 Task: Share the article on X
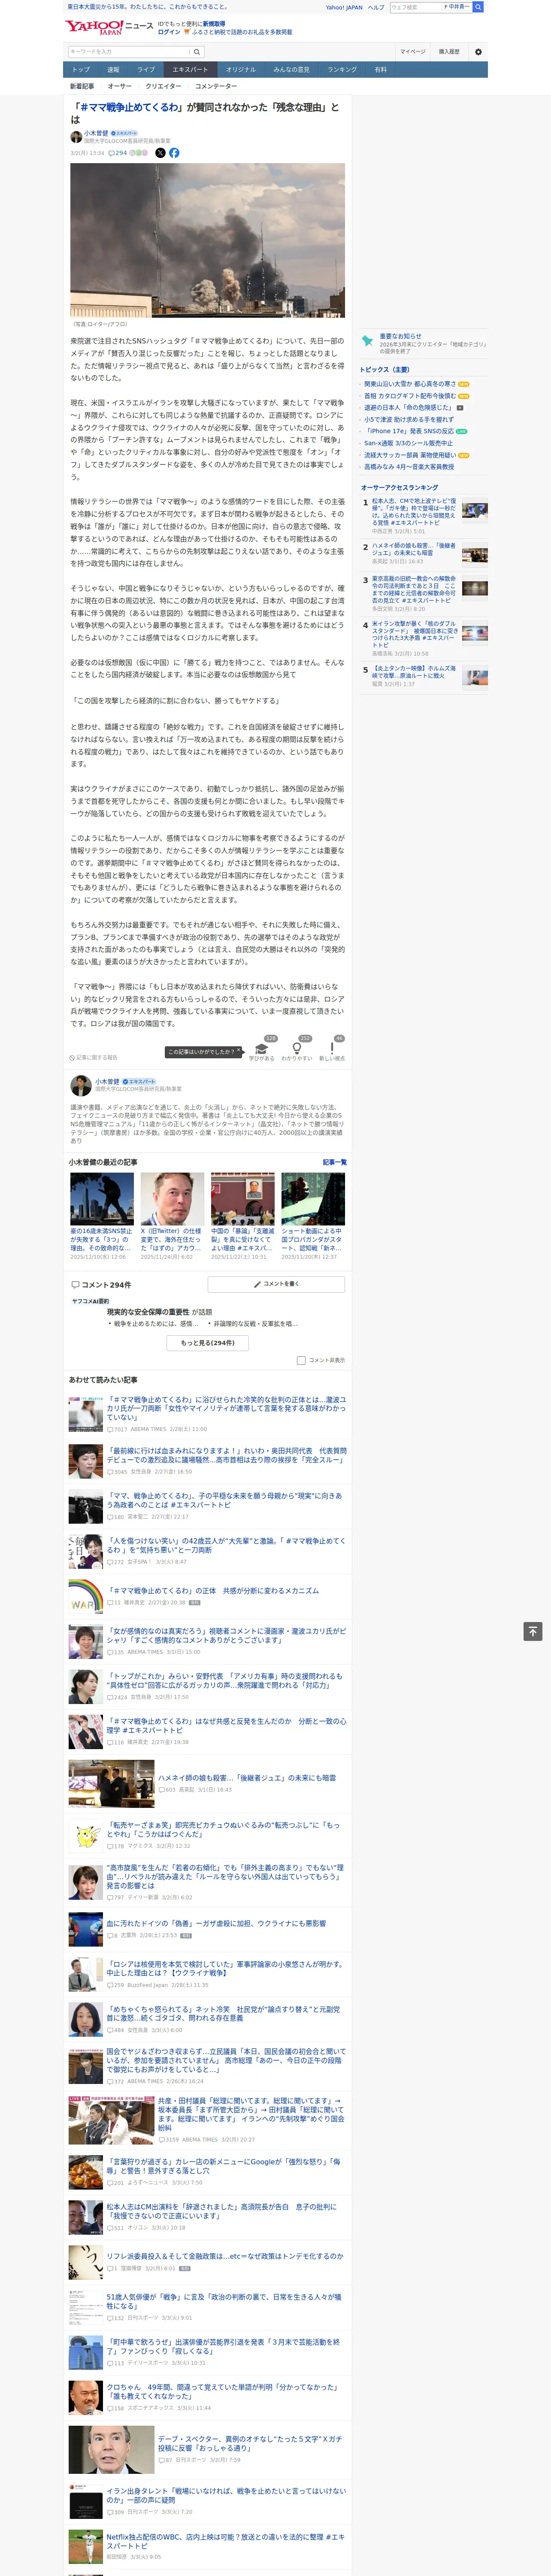click(160, 153)
